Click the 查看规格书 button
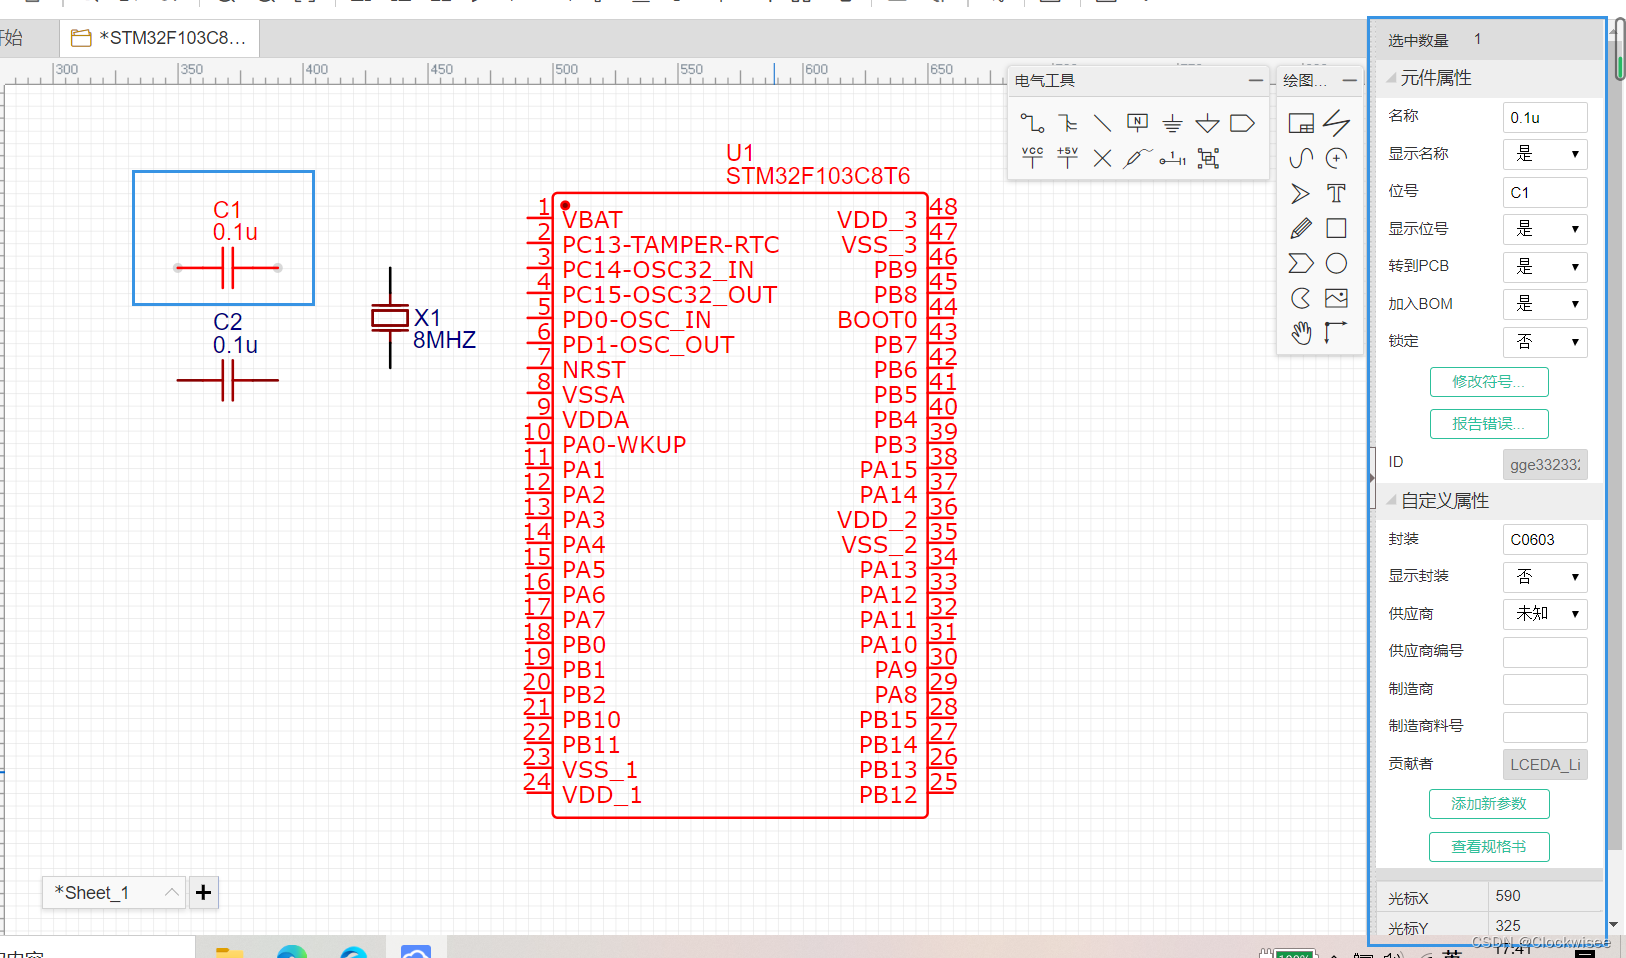Screen dimensions: 1626x958 tap(1489, 847)
